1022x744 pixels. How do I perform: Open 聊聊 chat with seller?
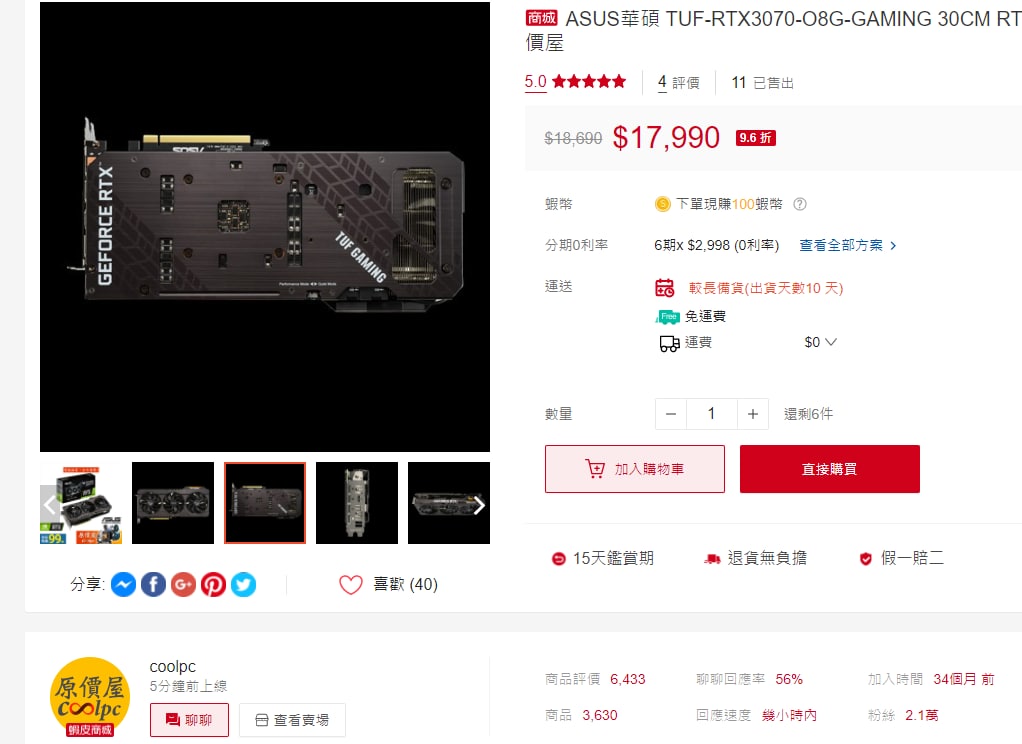(190, 720)
